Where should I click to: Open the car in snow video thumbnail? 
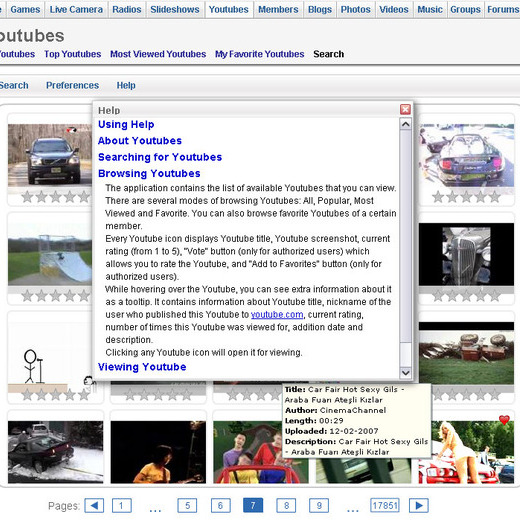[x=56, y=452]
